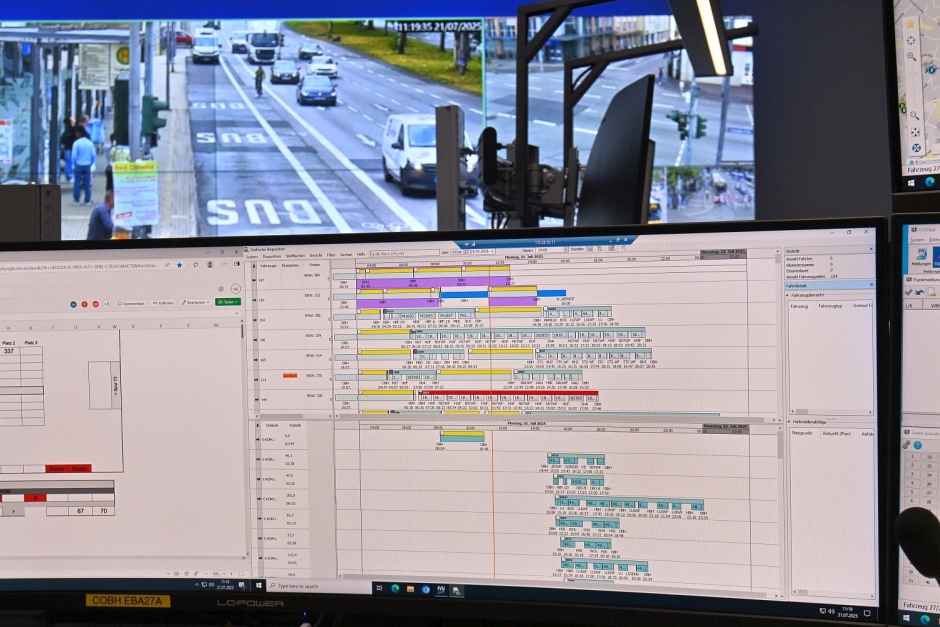This screenshot has height=627, width=940.
Task: Click the arrow icon for vehicle row 144
Action: (257, 399)
